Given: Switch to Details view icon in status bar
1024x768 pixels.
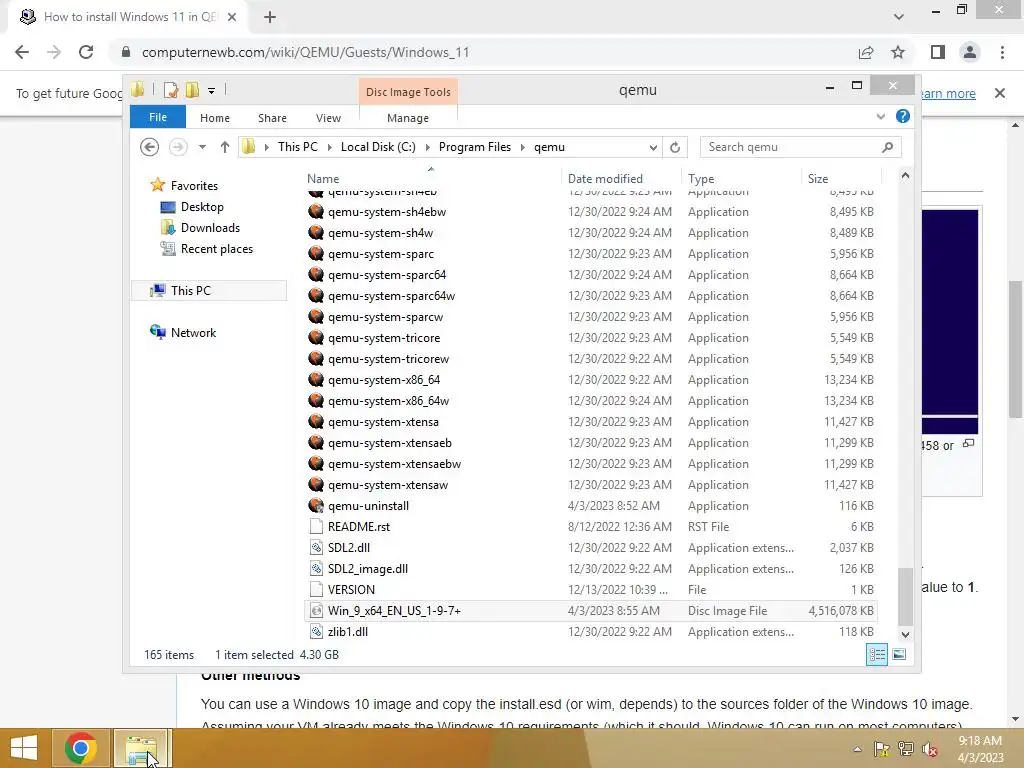Looking at the screenshot, I should [876, 654].
